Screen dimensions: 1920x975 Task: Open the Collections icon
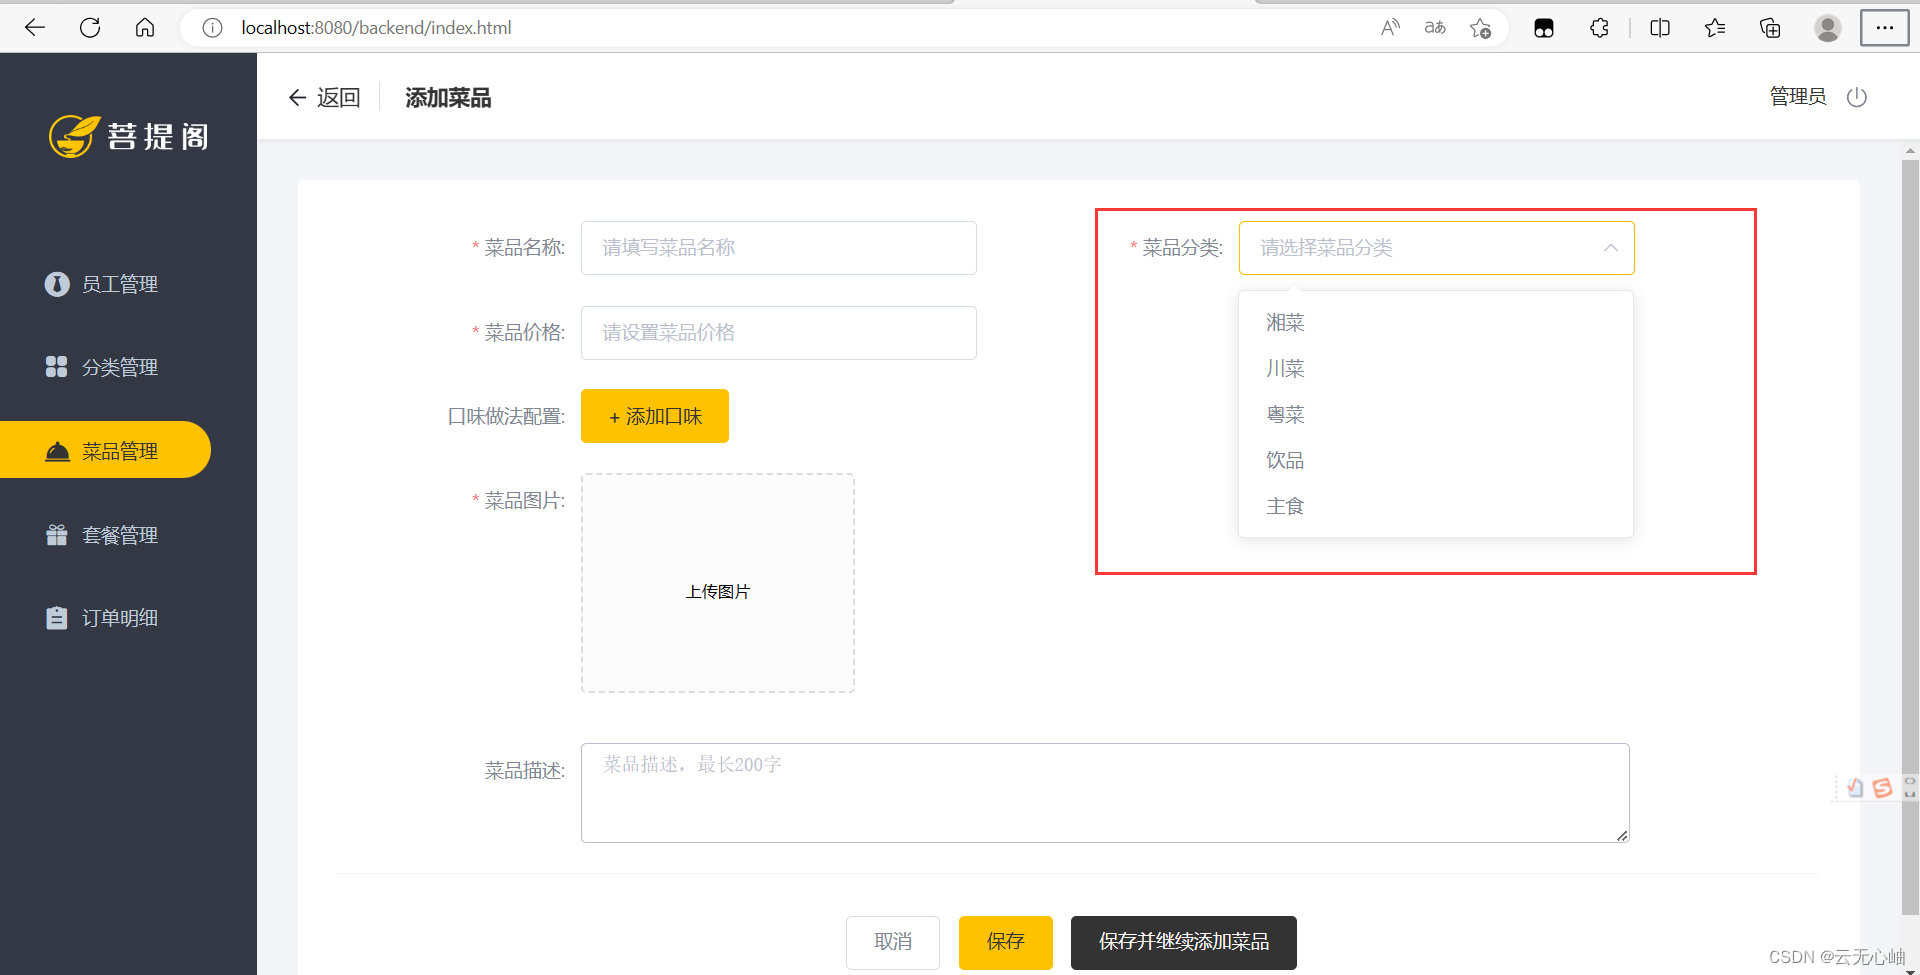1770,28
